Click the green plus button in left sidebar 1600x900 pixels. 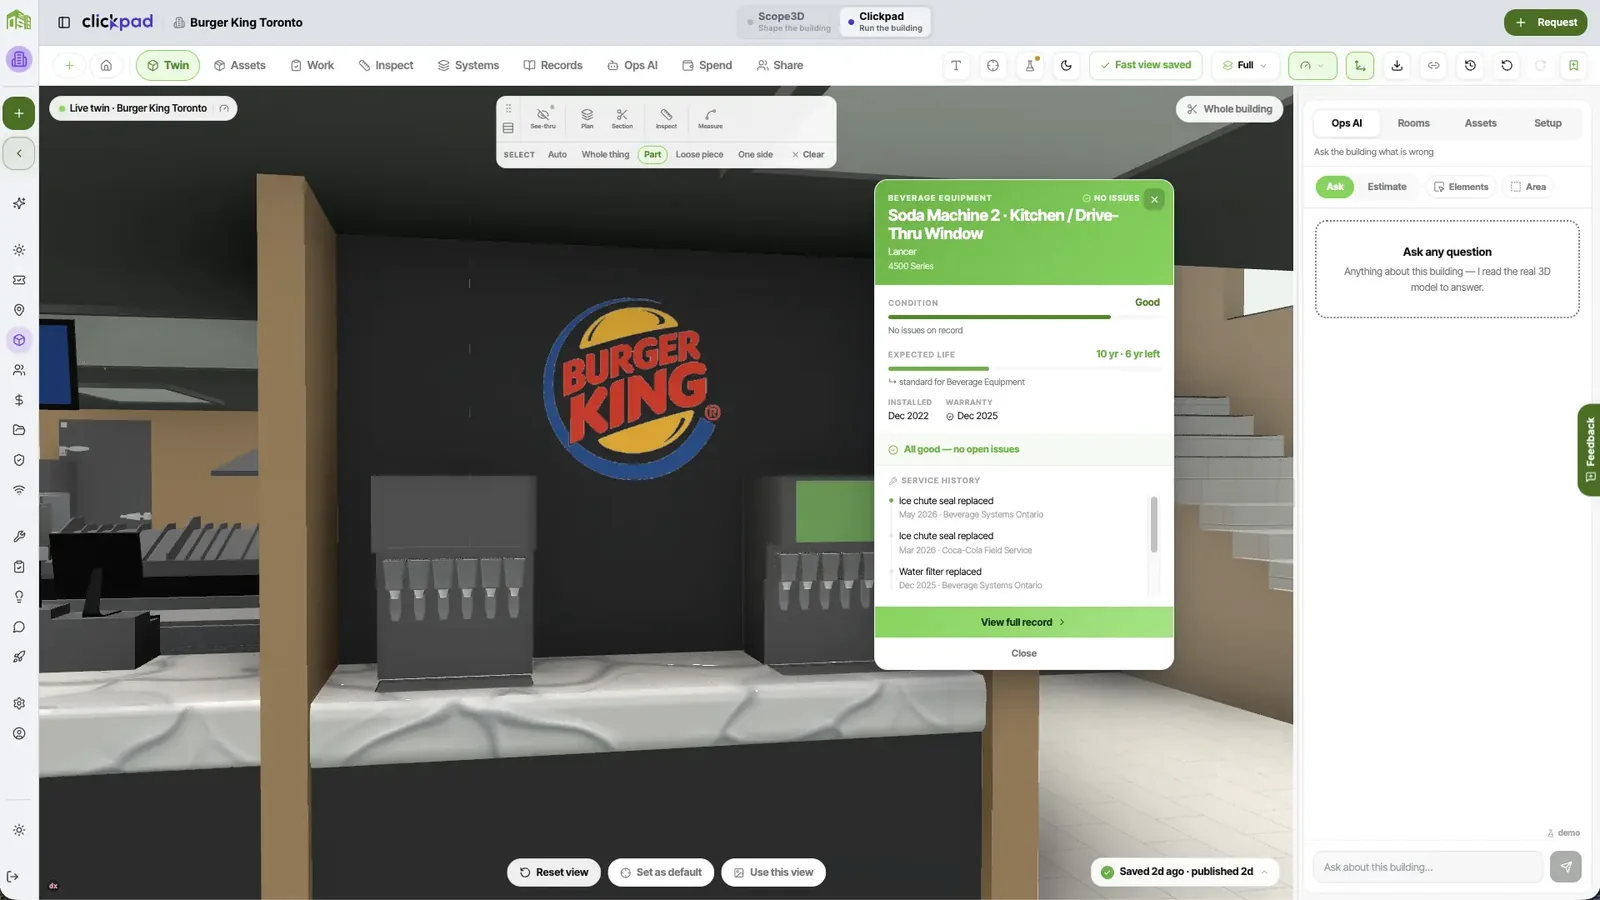[x=19, y=113]
